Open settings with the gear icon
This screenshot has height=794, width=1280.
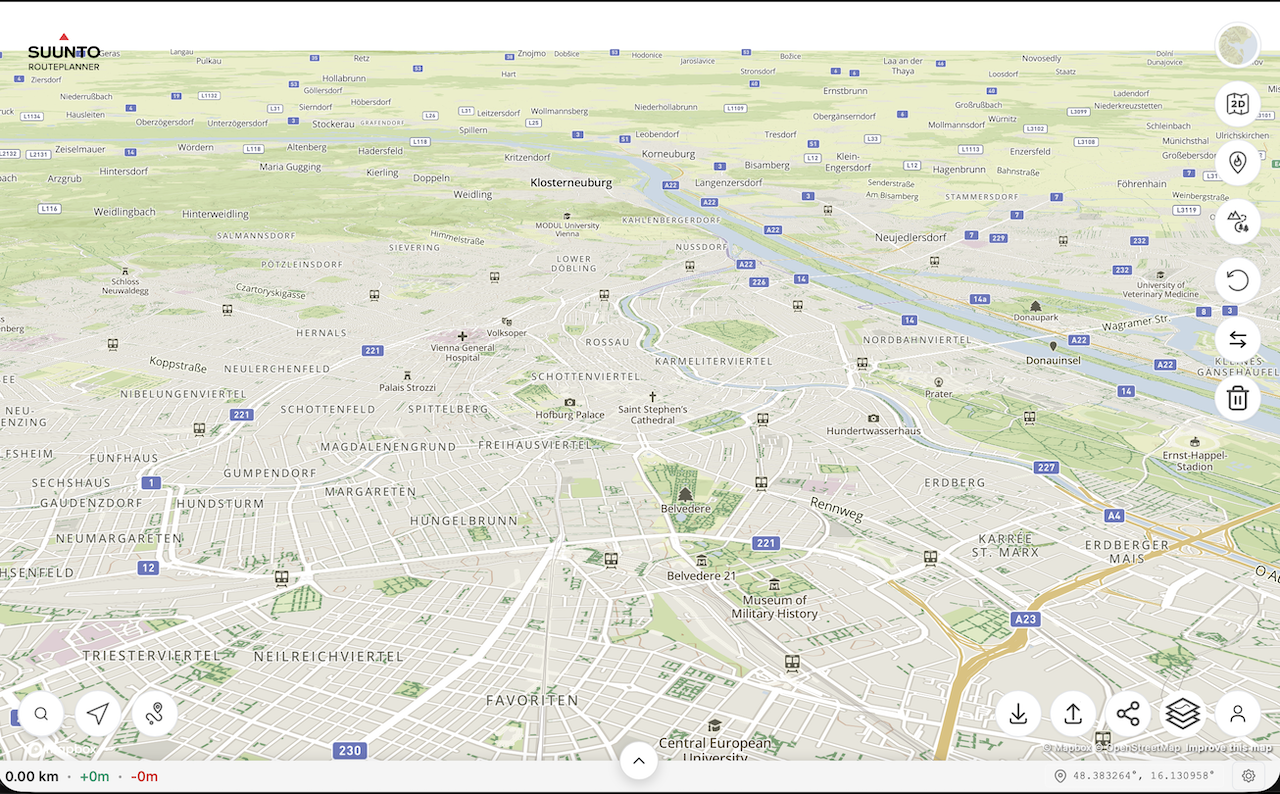point(1248,776)
